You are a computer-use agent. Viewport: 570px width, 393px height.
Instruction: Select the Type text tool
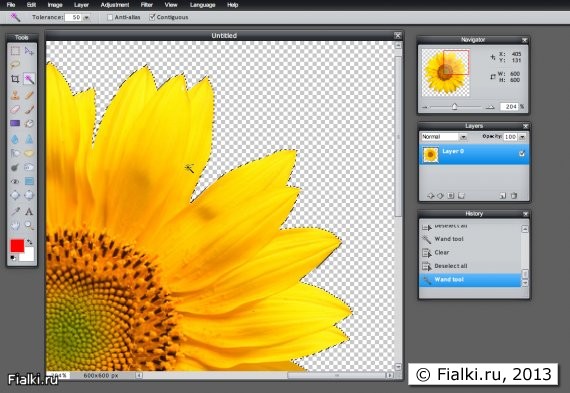[x=29, y=211]
